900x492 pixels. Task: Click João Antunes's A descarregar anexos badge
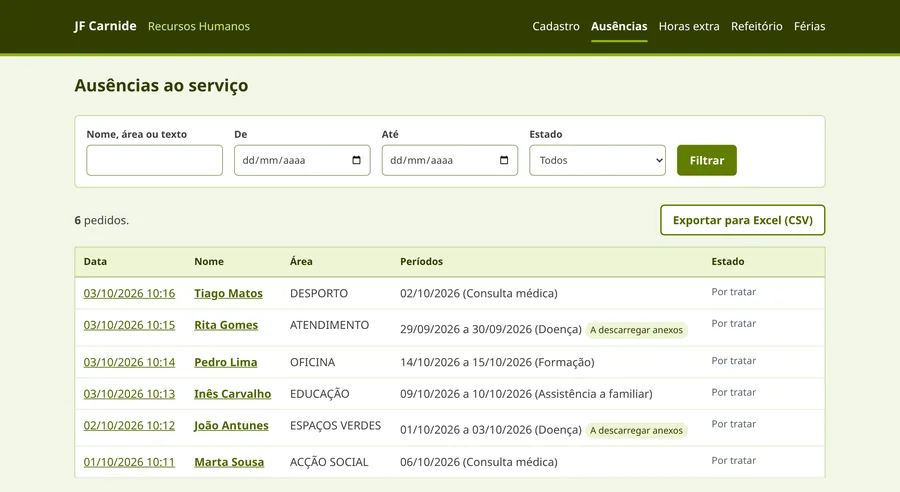pyautogui.click(x=637, y=431)
